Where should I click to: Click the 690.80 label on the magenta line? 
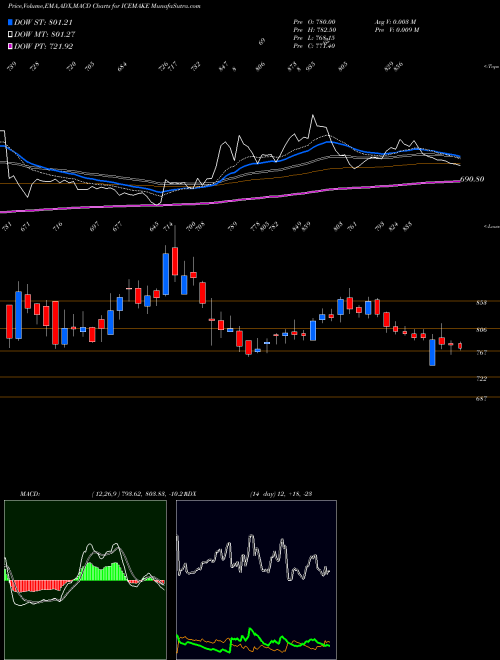coord(472,179)
